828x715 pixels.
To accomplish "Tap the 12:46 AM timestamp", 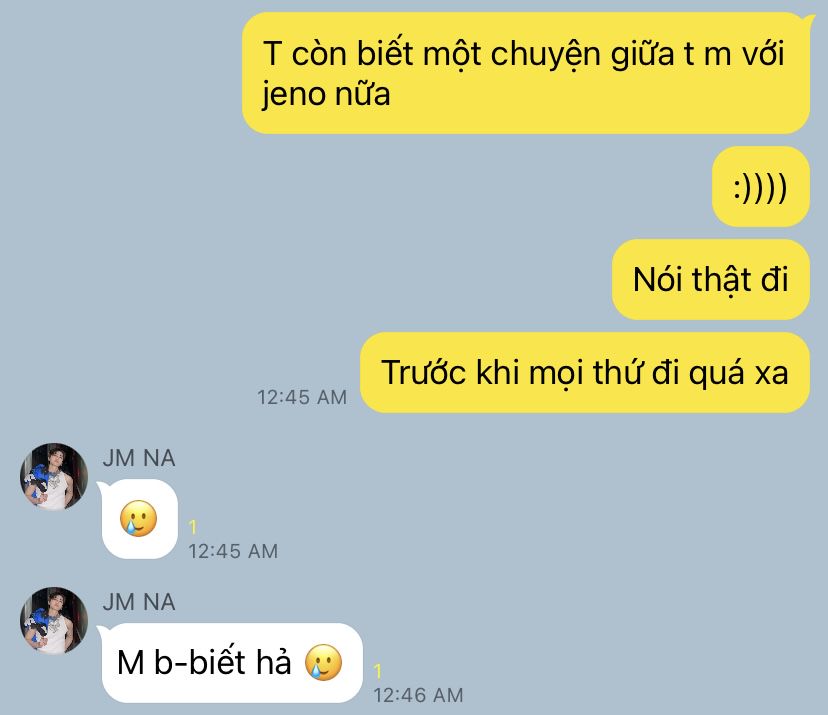I will click(418, 695).
